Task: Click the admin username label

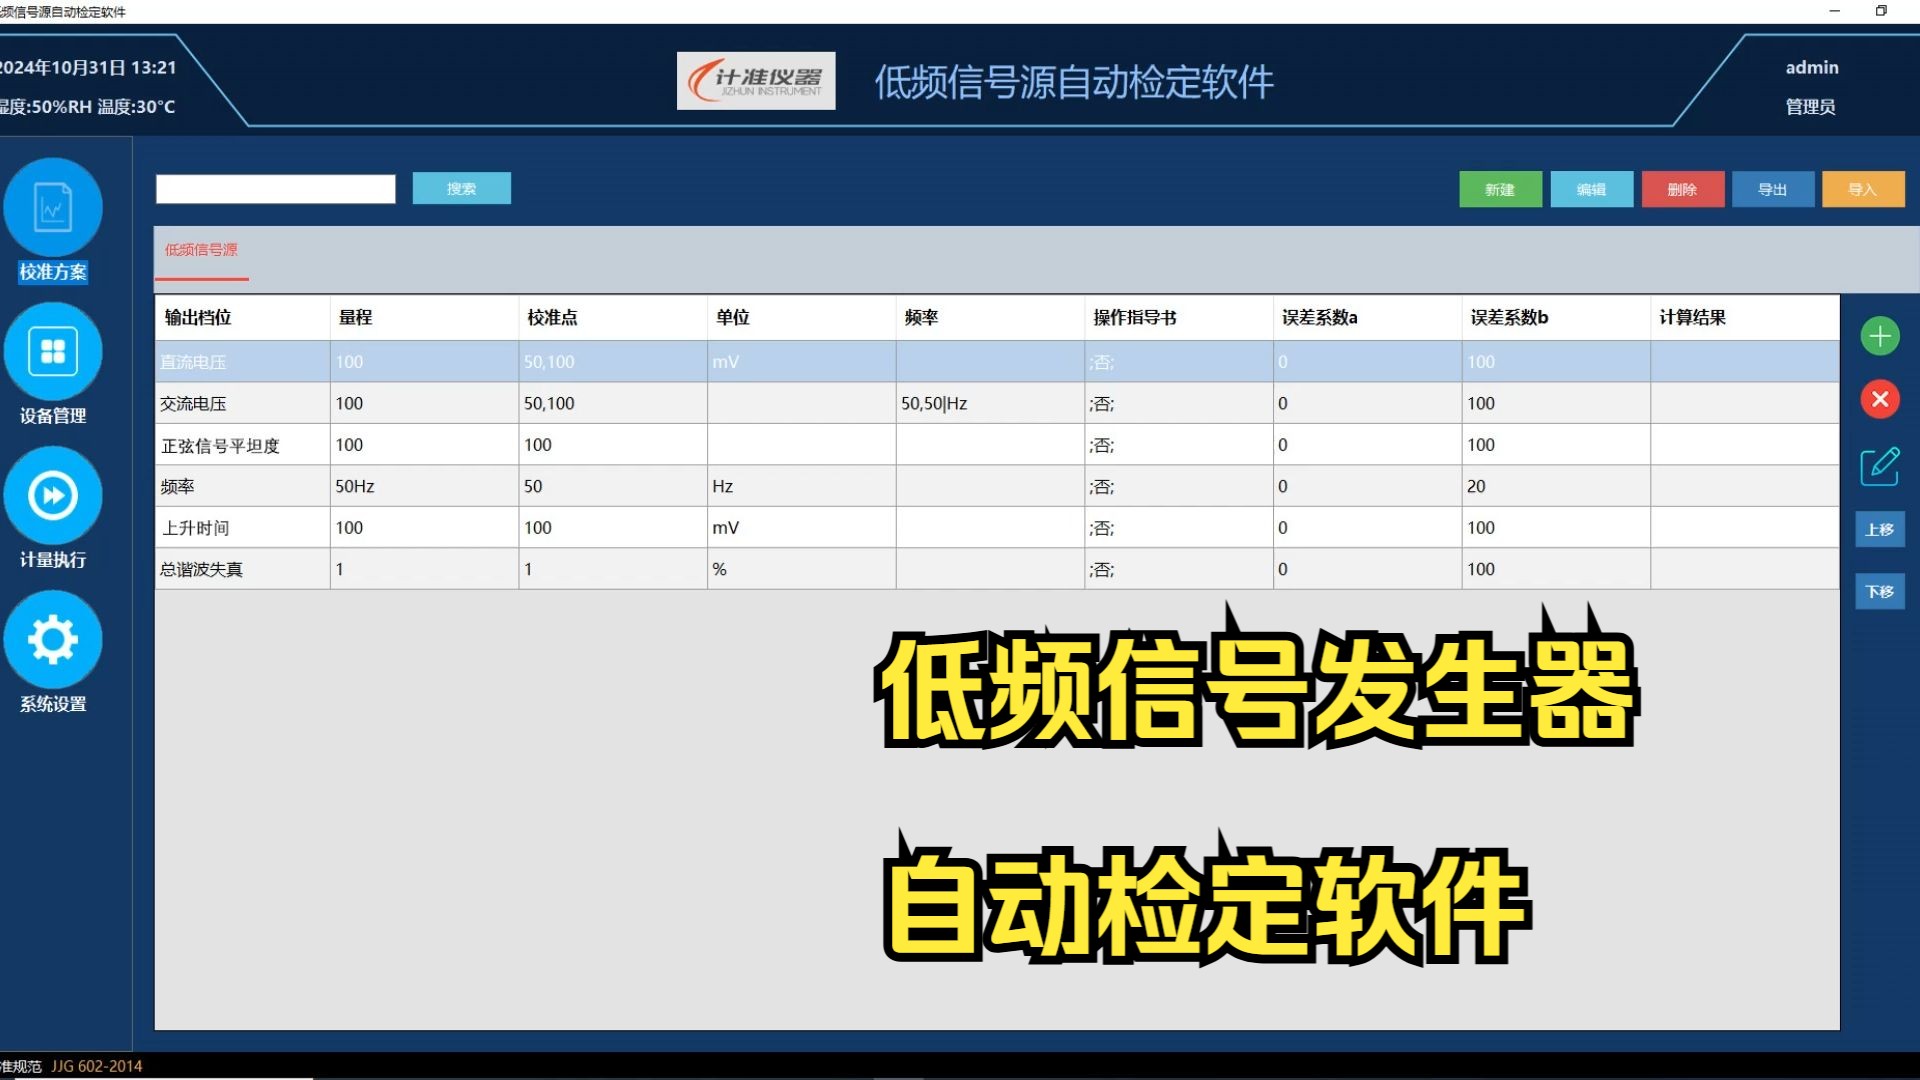Action: point(1812,67)
